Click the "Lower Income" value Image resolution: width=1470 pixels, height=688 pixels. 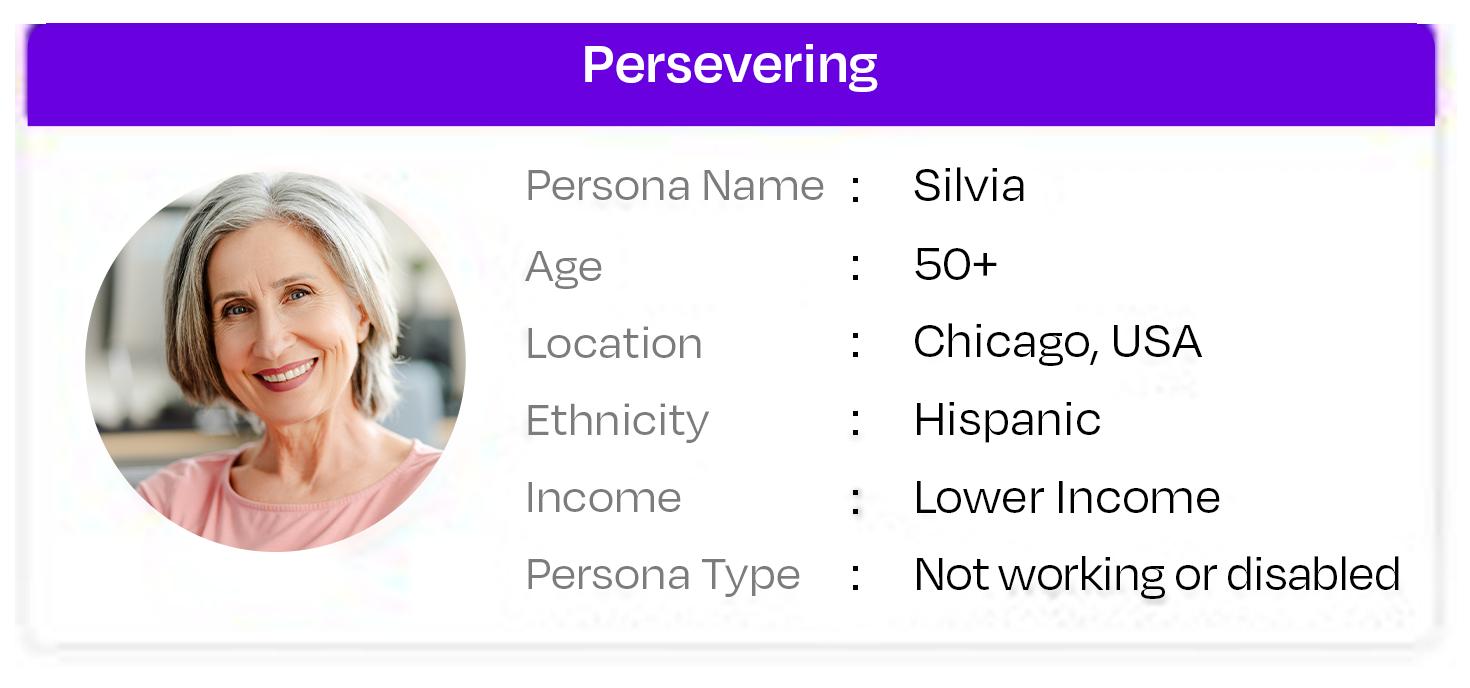click(1067, 497)
